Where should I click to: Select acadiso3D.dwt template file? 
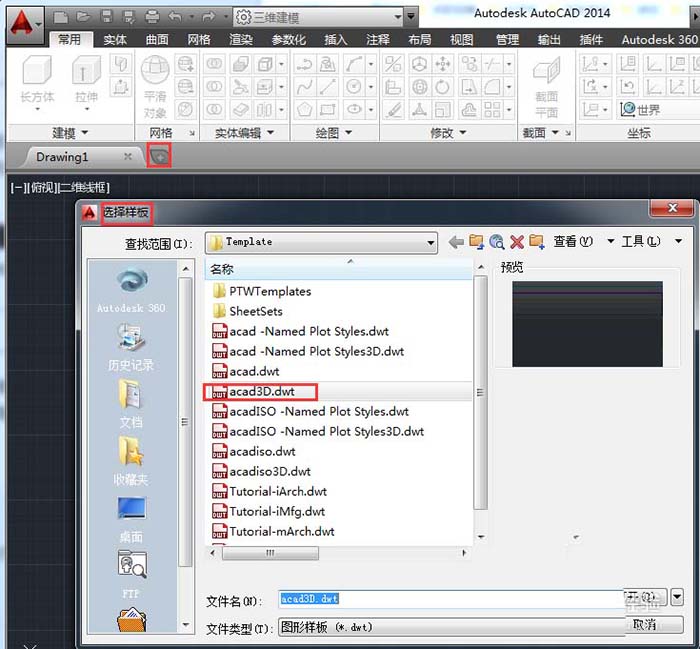pos(261,471)
